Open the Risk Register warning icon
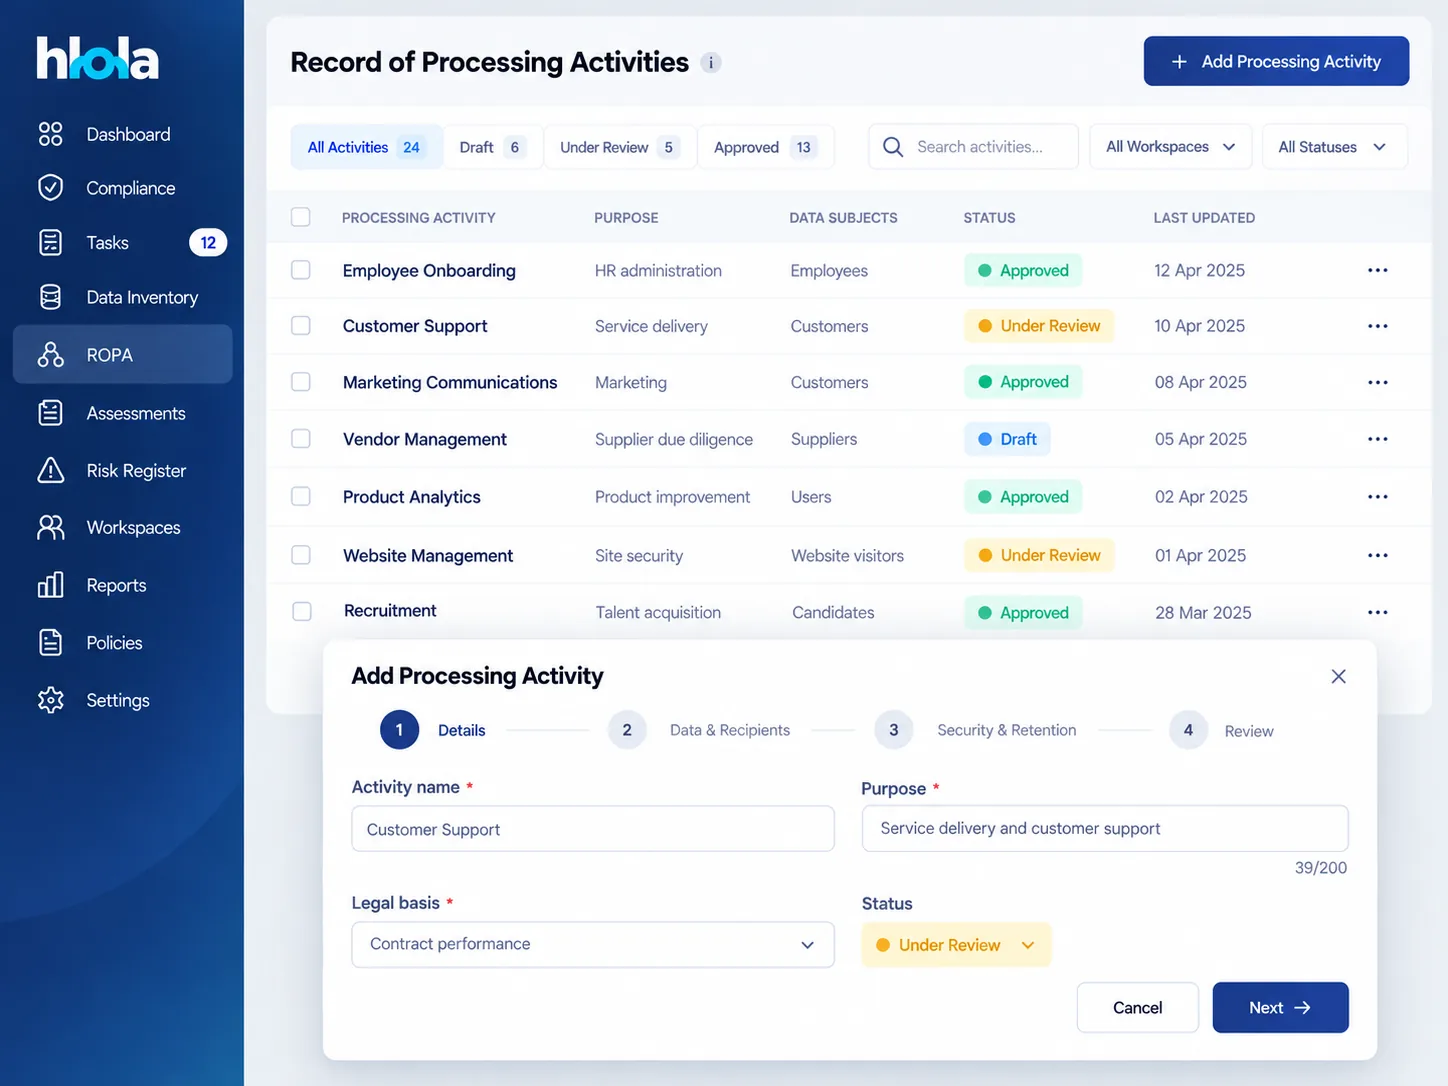1448x1086 pixels. pyautogui.click(x=51, y=470)
